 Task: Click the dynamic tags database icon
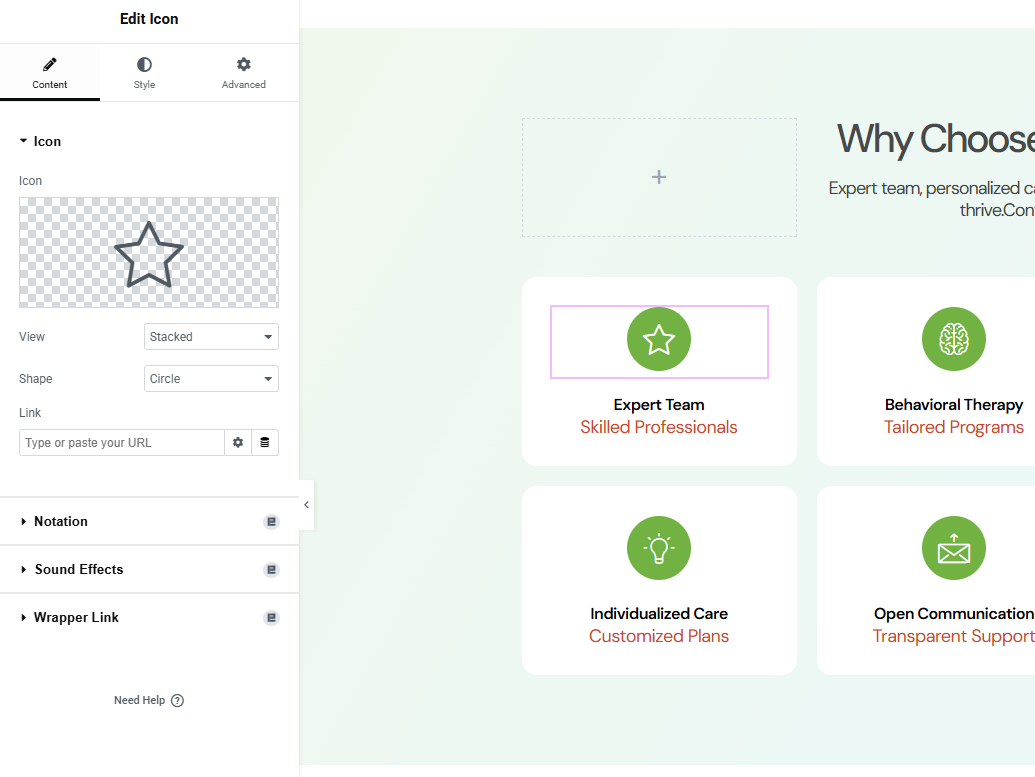(265, 443)
